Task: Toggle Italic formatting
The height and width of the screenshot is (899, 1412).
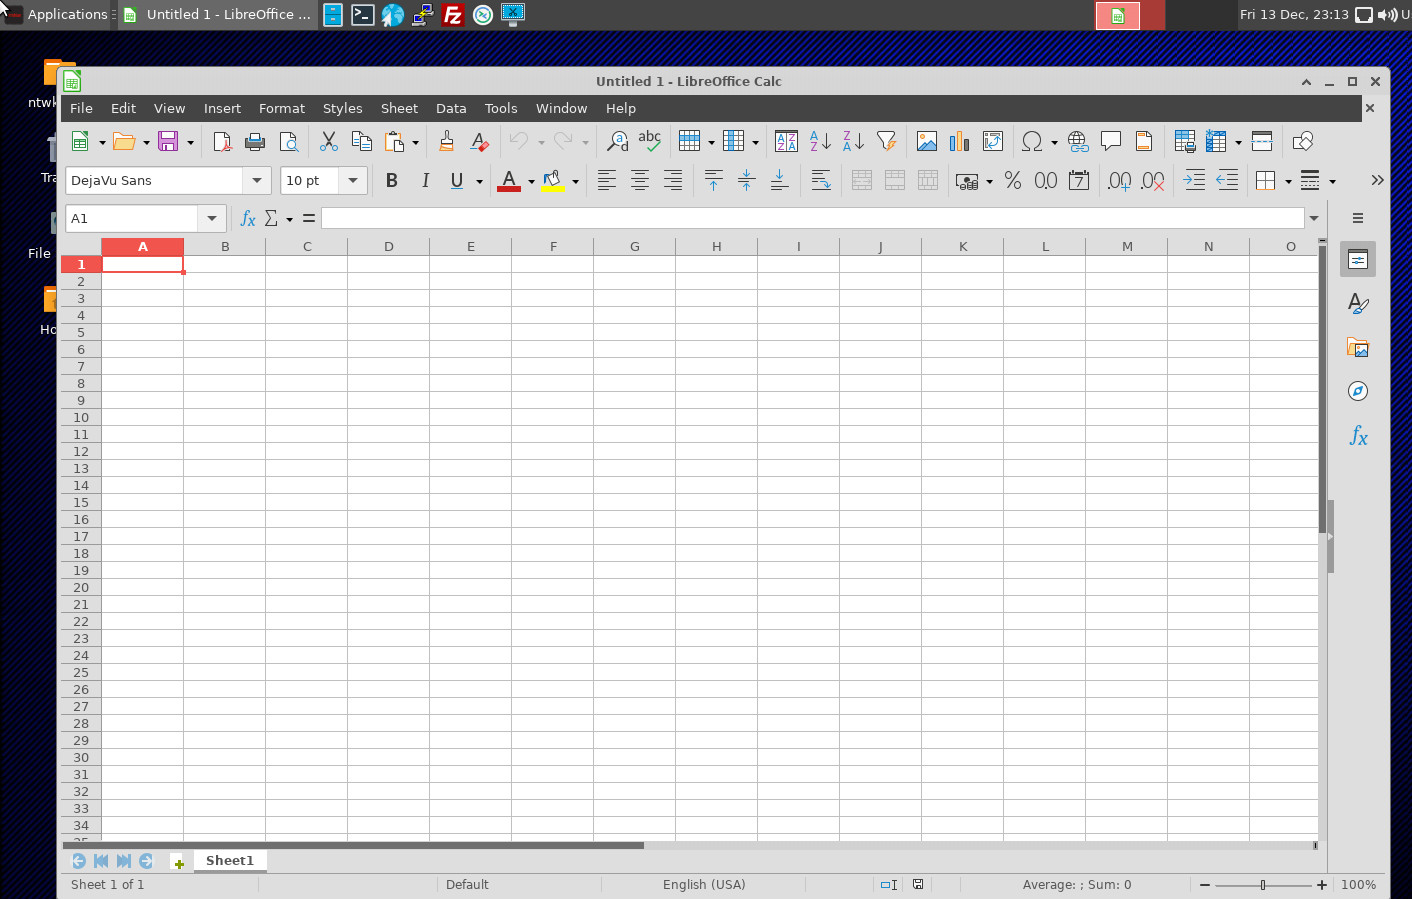Action: [x=425, y=181]
